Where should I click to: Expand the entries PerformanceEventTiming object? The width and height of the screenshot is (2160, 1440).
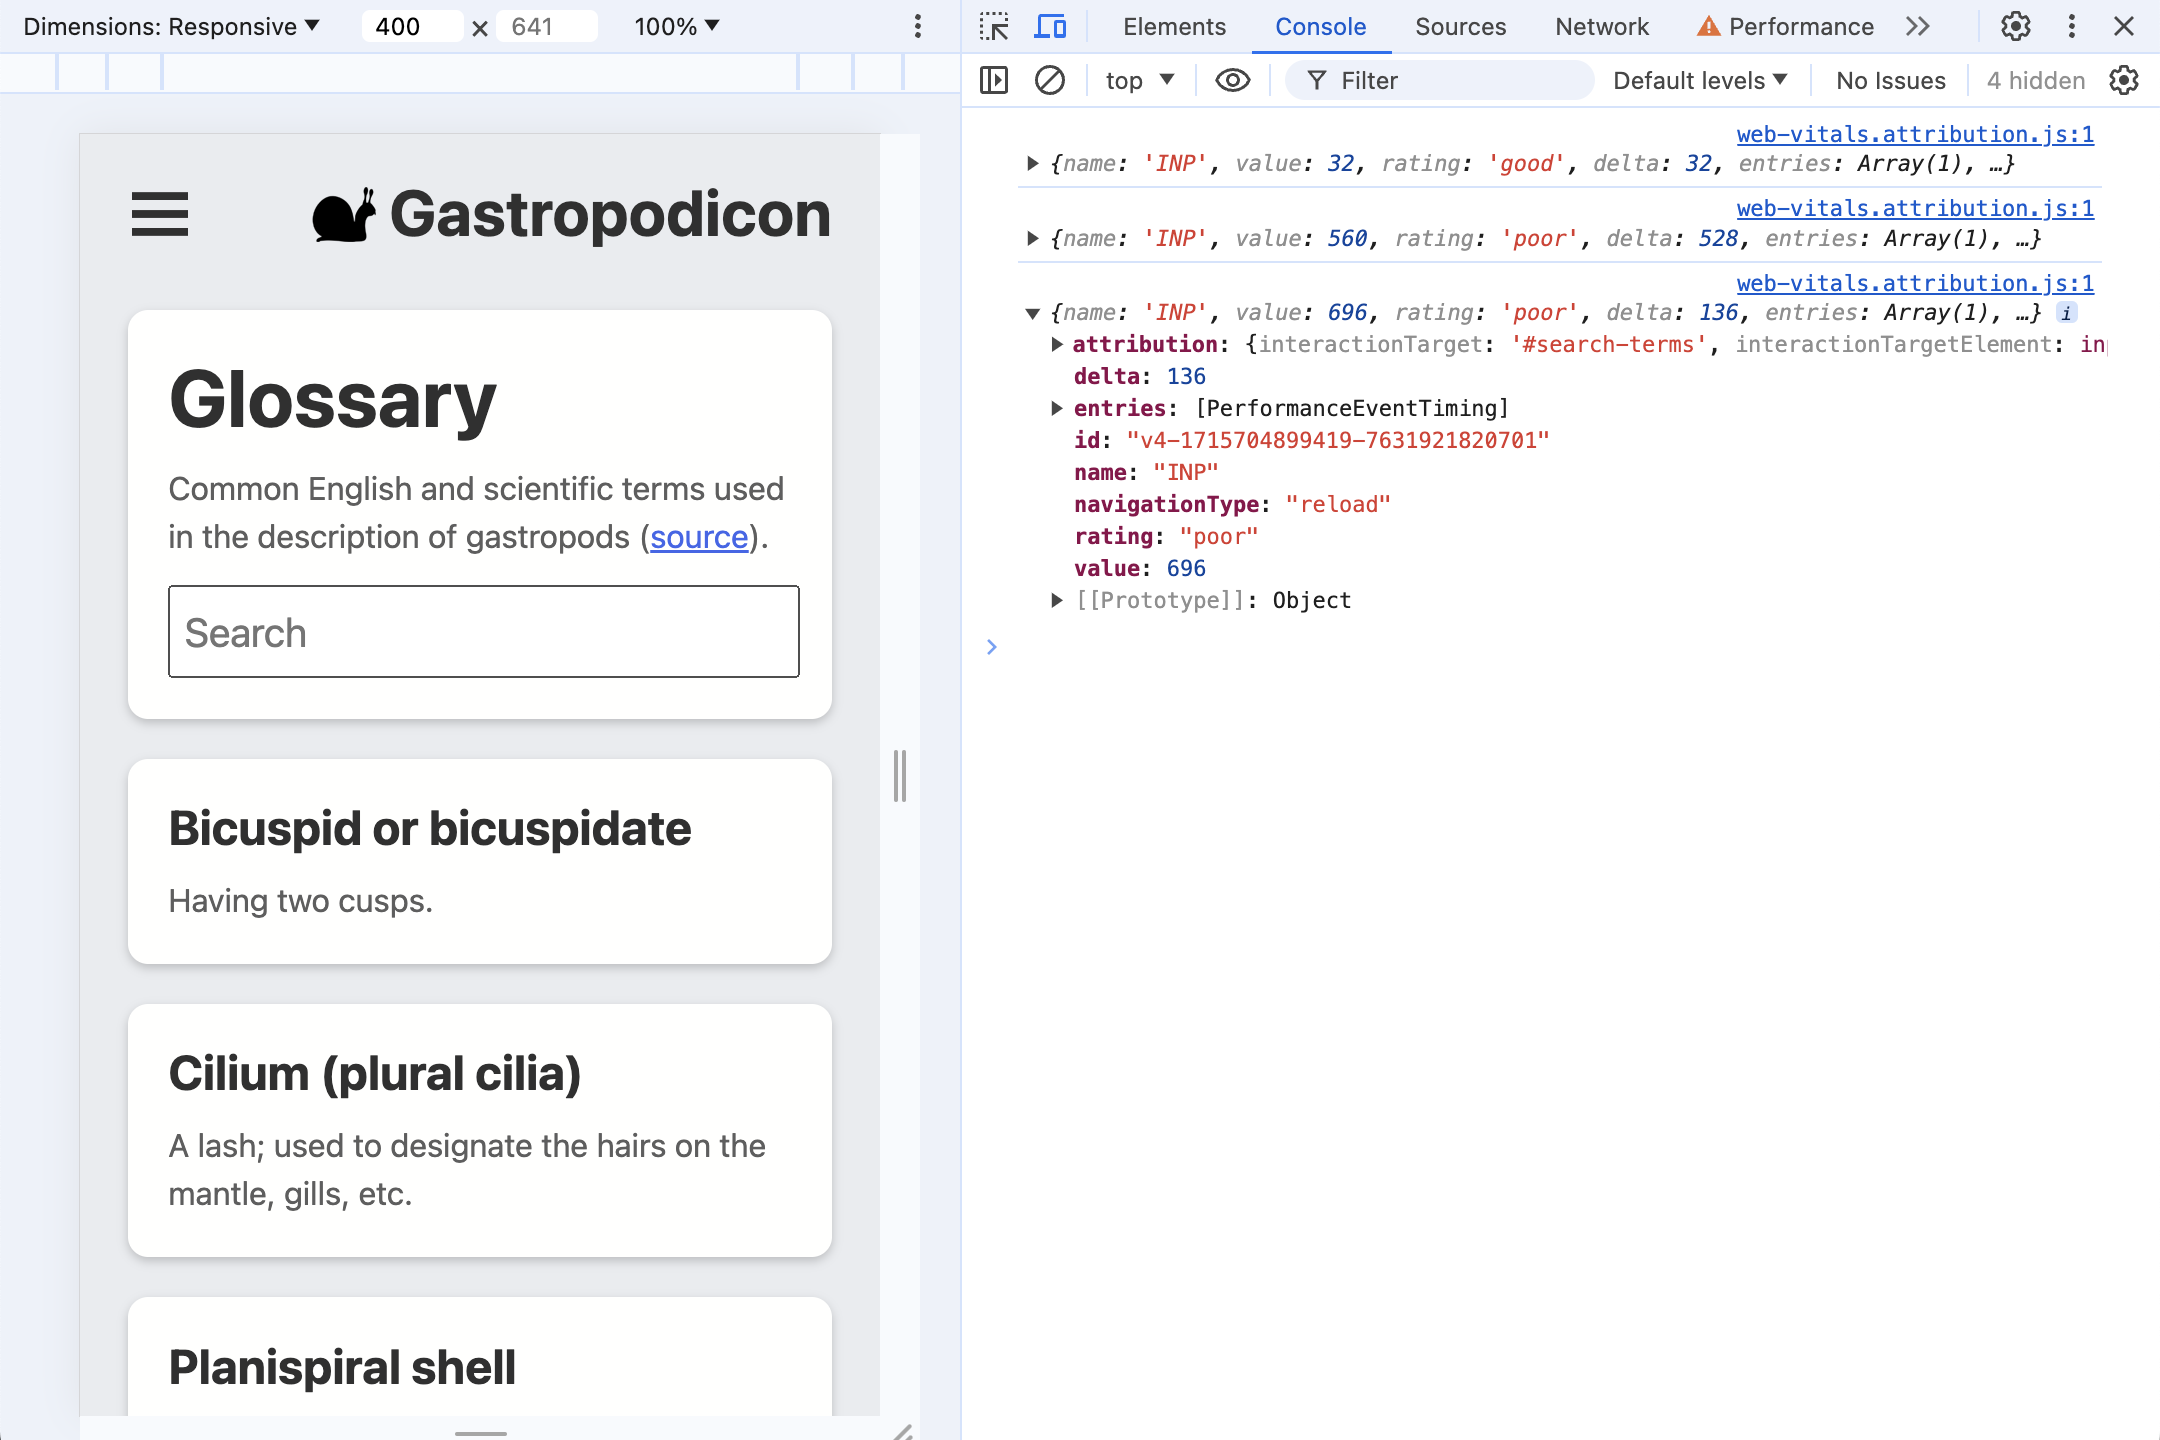(x=1054, y=407)
